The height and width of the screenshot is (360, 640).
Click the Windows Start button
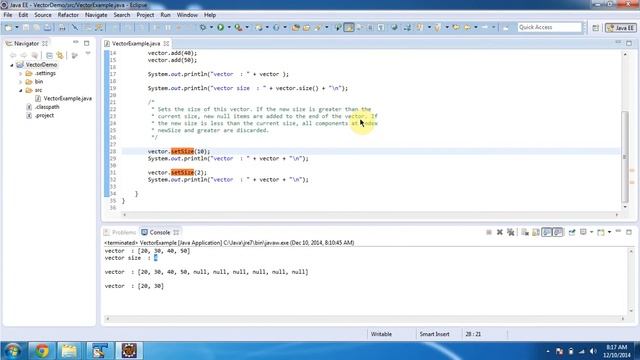(12, 351)
